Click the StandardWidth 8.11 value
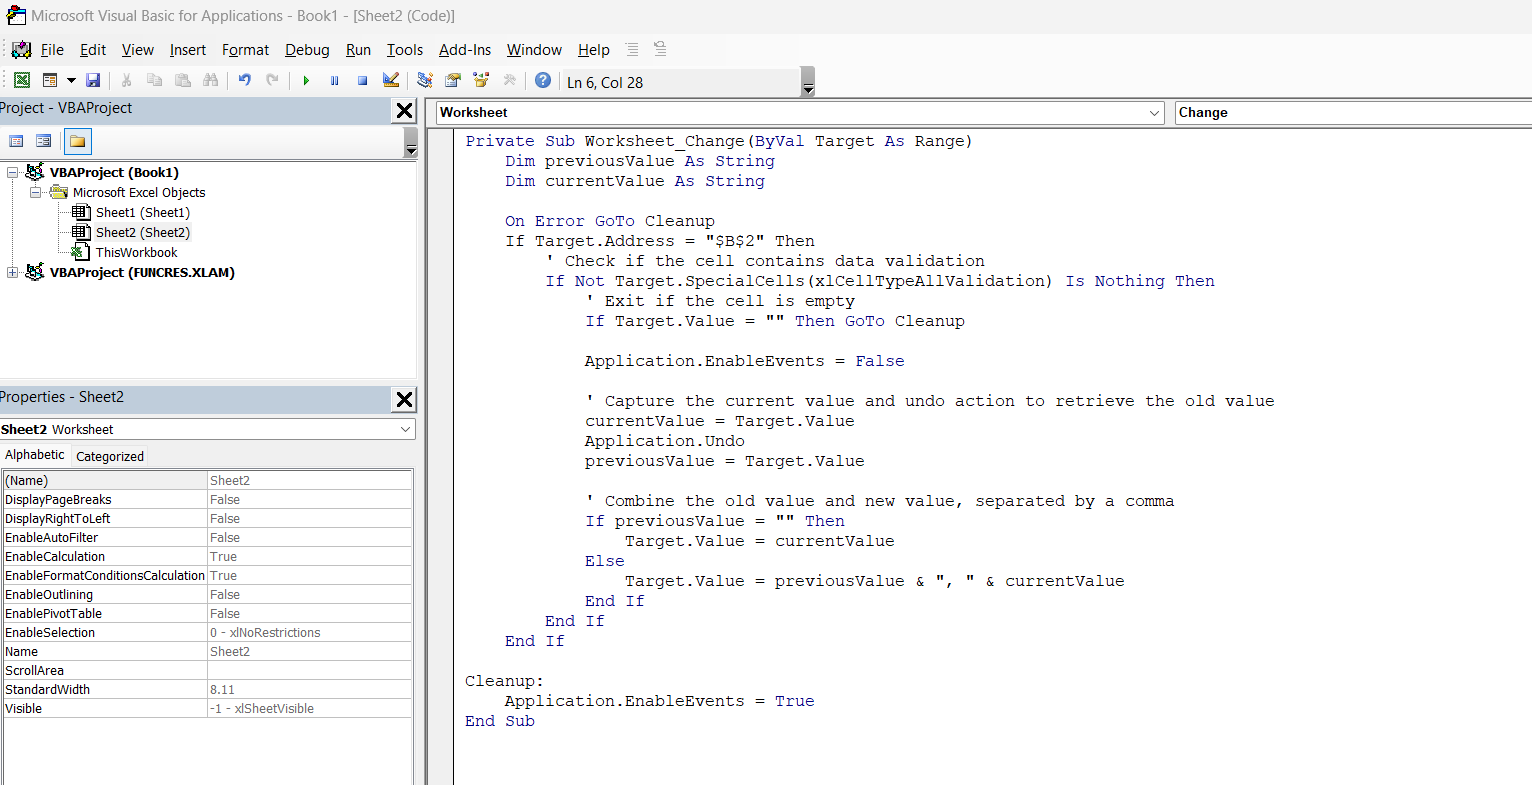Screen dimensions: 1532x785 [309, 689]
